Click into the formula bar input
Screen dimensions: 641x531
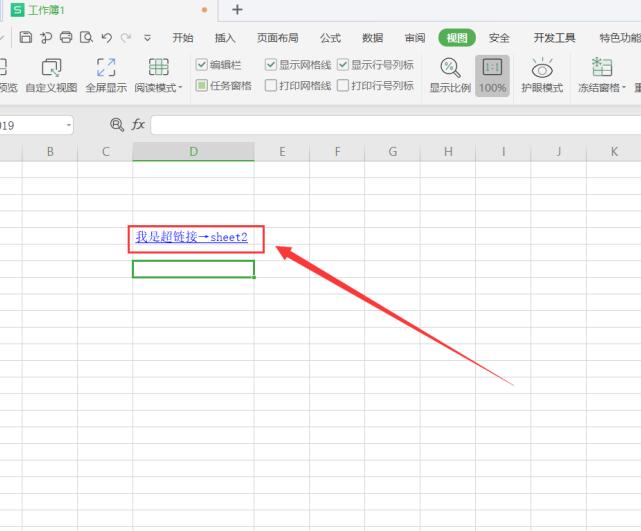click(x=396, y=125)
